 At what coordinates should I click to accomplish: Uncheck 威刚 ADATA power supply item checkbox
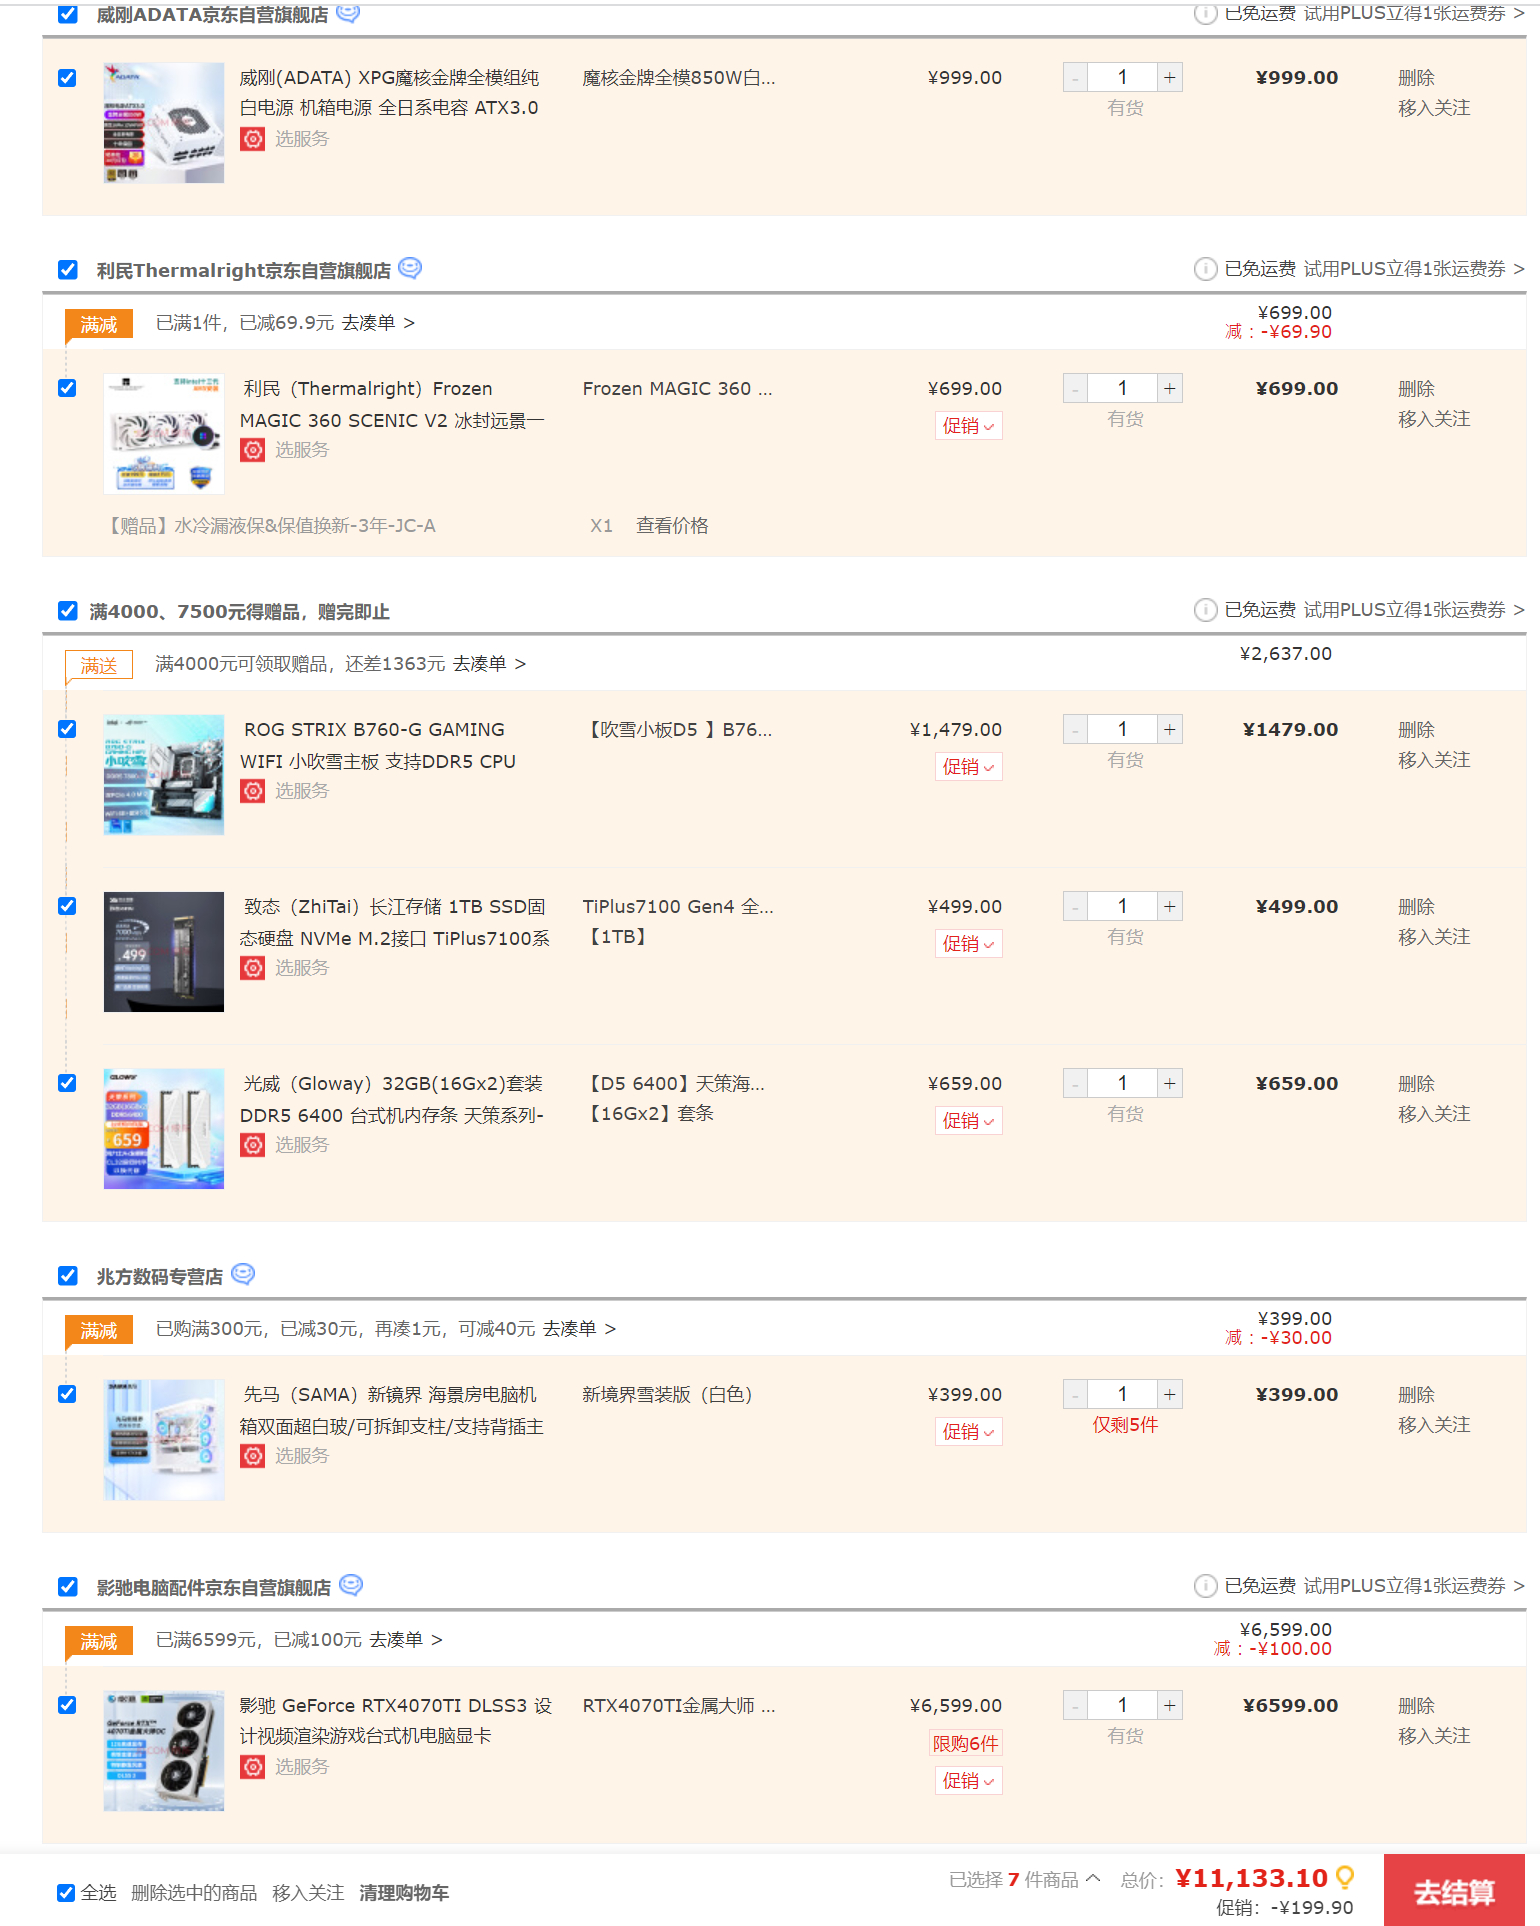[x=67, y=78]
